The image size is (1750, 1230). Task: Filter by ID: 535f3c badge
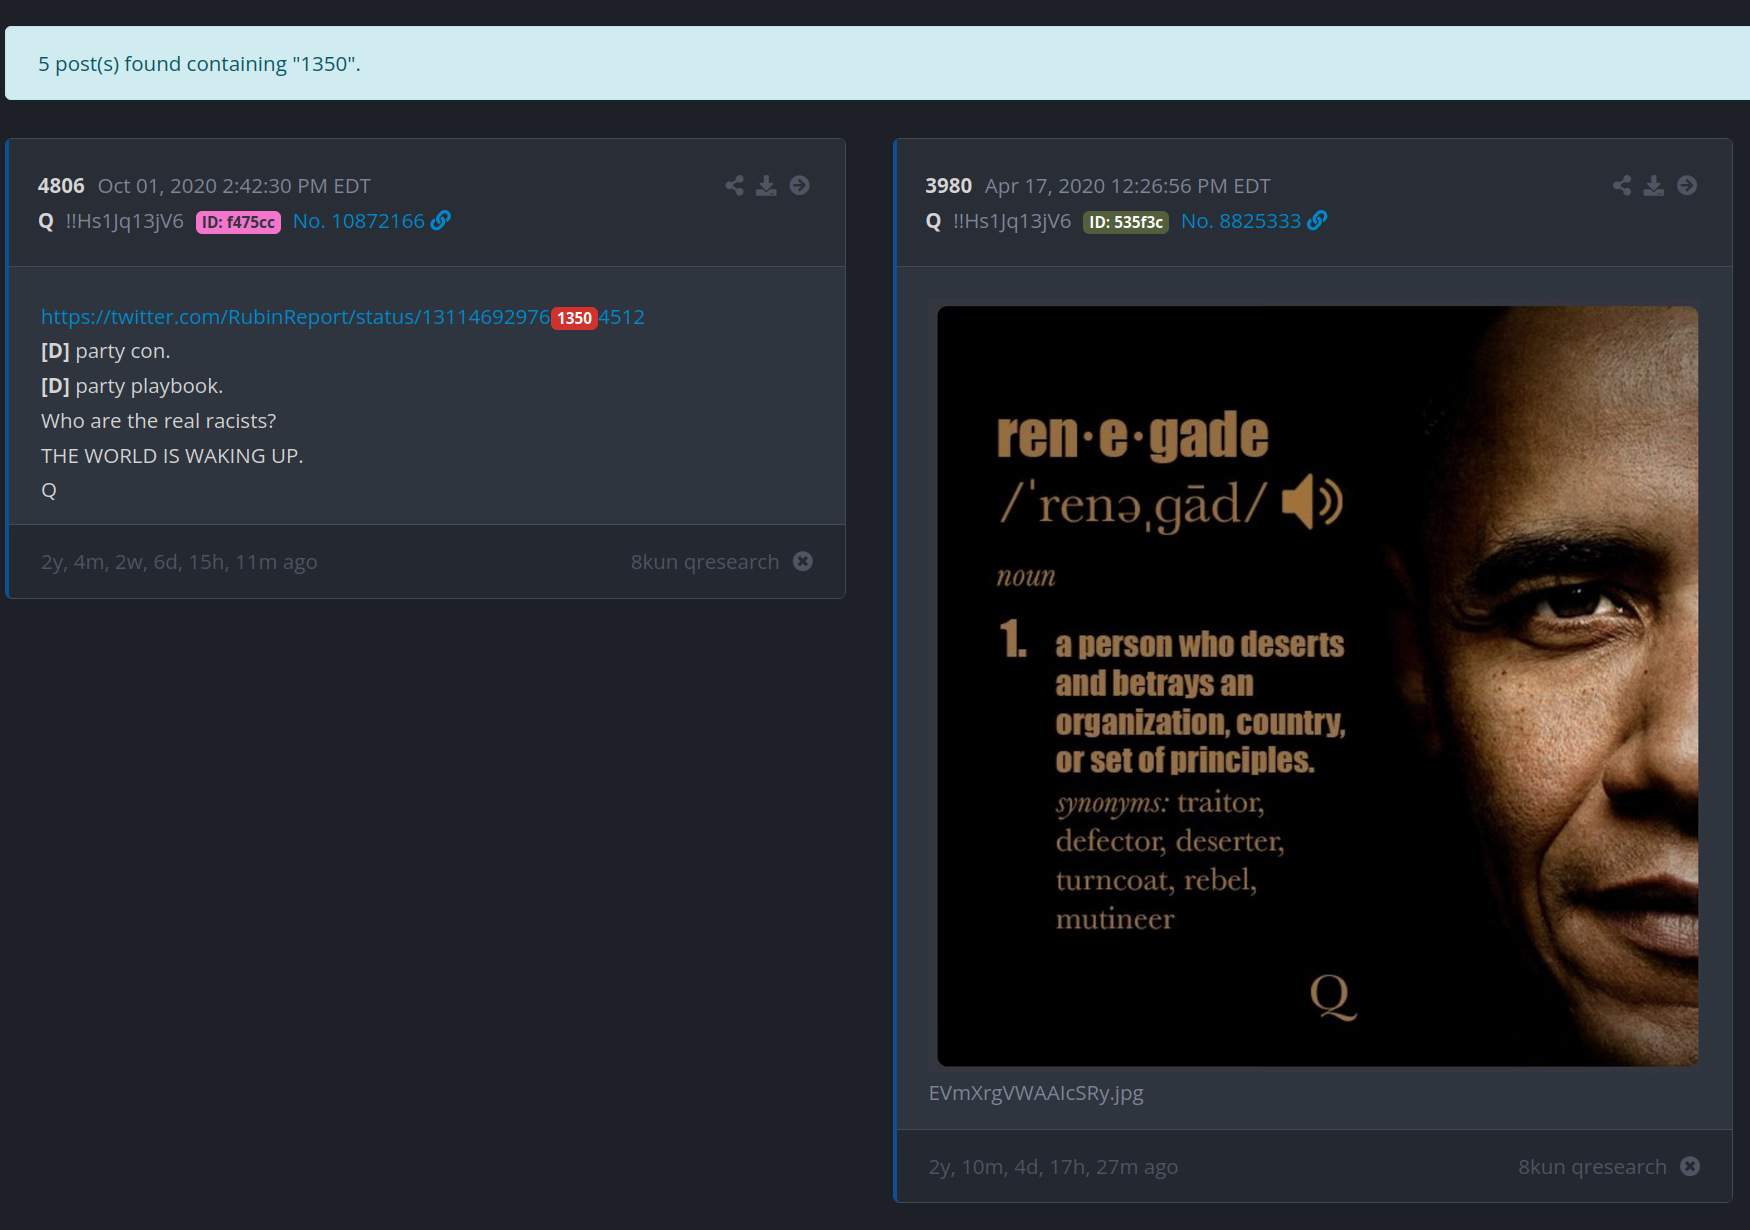(x=1126, y=222)
